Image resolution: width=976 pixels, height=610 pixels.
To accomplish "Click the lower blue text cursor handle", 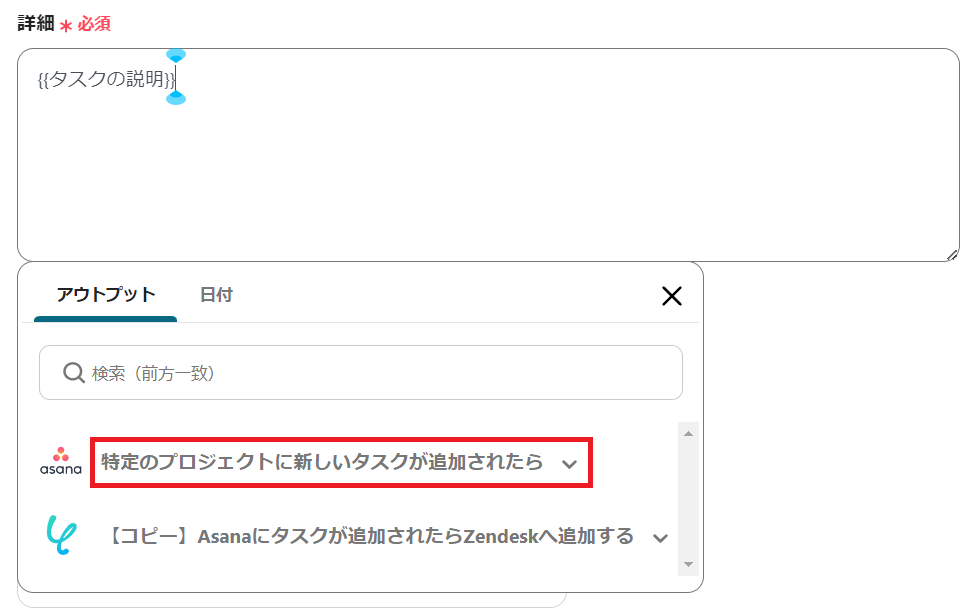I will [x=176, y=97].
